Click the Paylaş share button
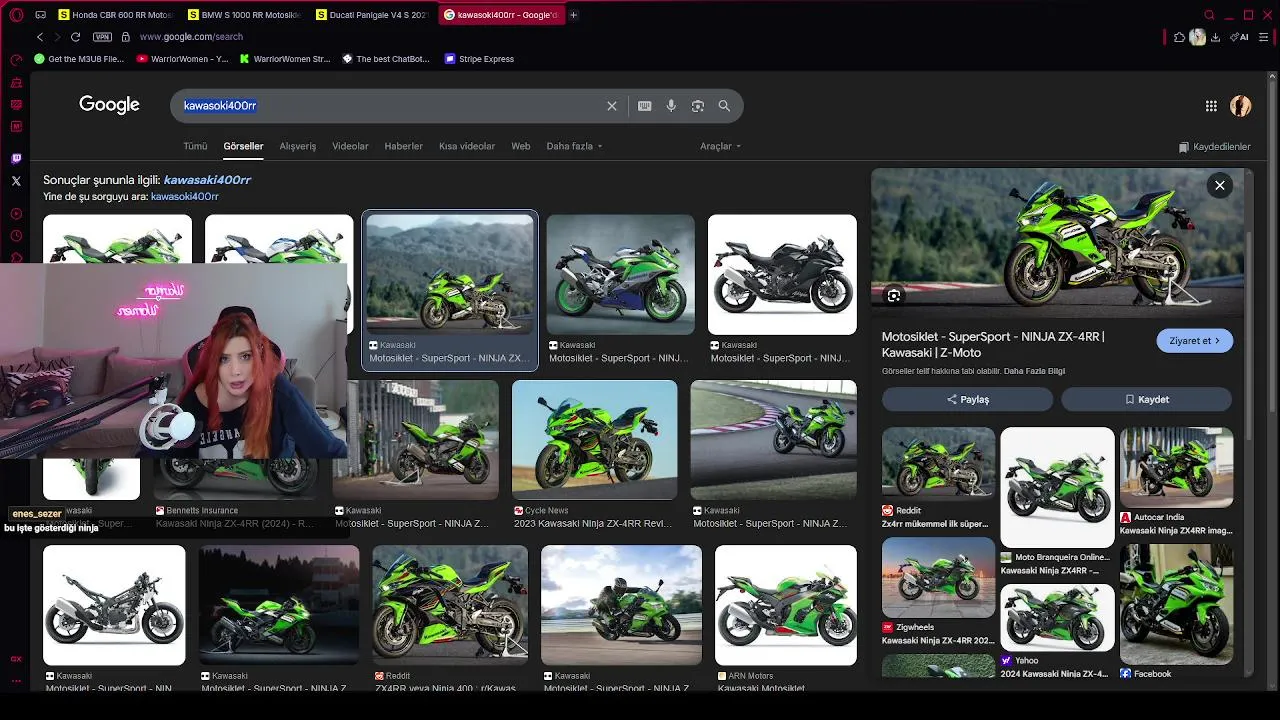The height and width of the screenshot is (720, 1280). point(967,399)
